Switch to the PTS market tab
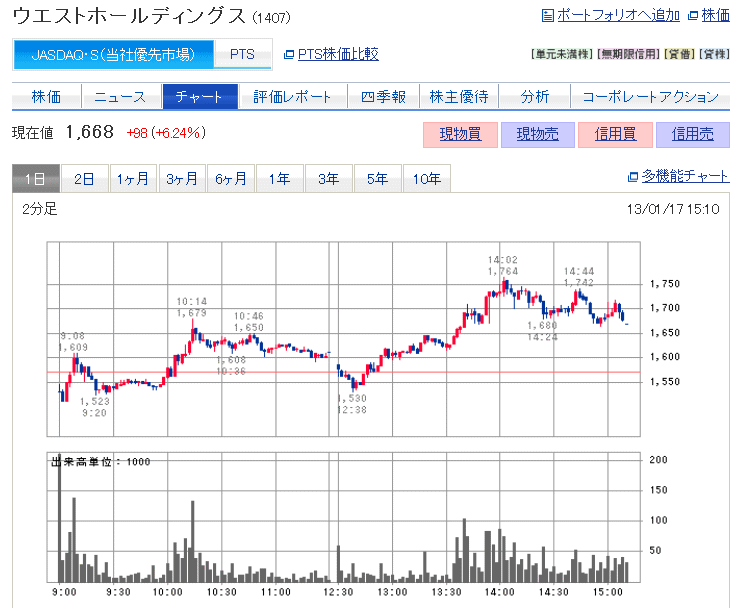736x608 pixels. [242, 55]
